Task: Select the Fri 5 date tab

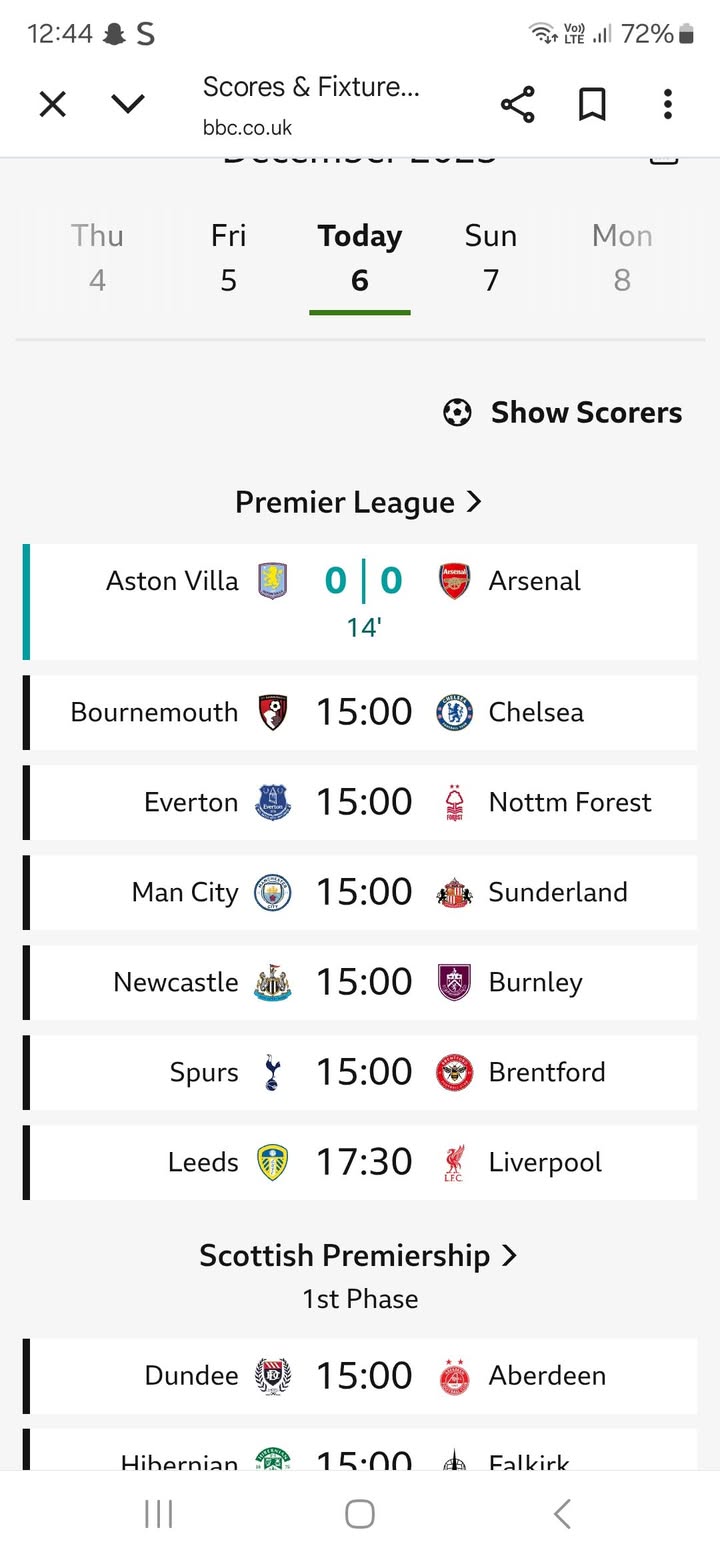Action: (x=228, y=257)
